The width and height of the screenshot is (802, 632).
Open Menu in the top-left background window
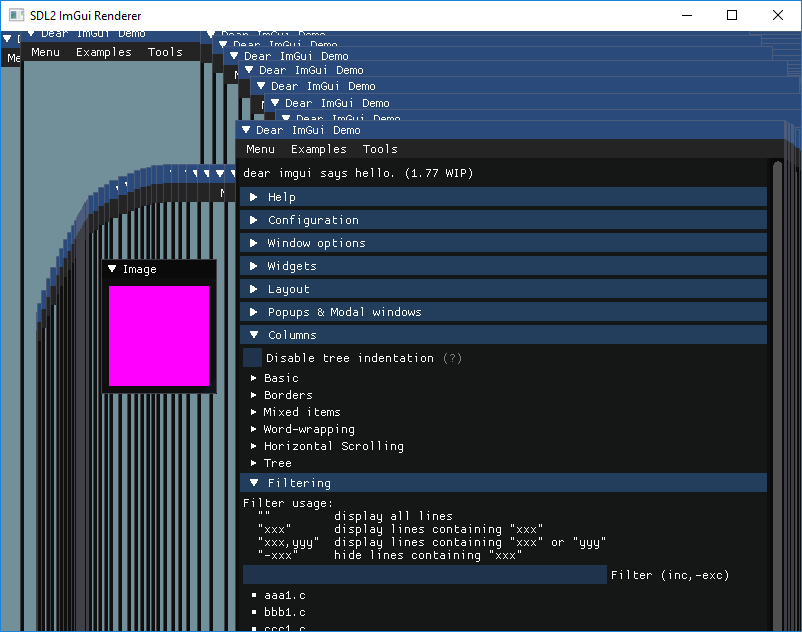pyautogui.click(x=46, y=52)
